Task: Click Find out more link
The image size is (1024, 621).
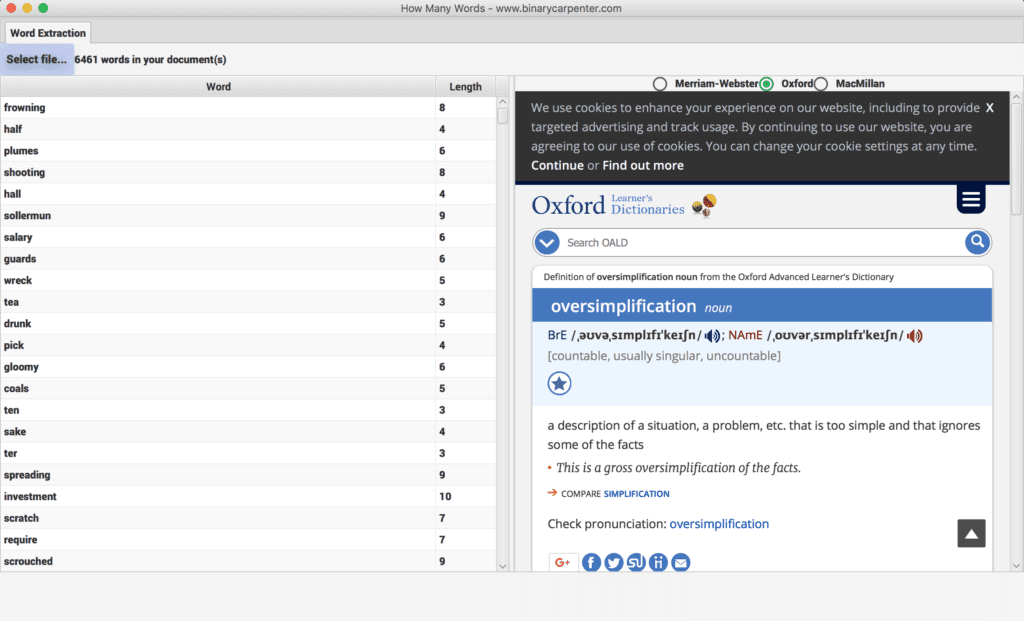Action: click(x=643, y=165)
